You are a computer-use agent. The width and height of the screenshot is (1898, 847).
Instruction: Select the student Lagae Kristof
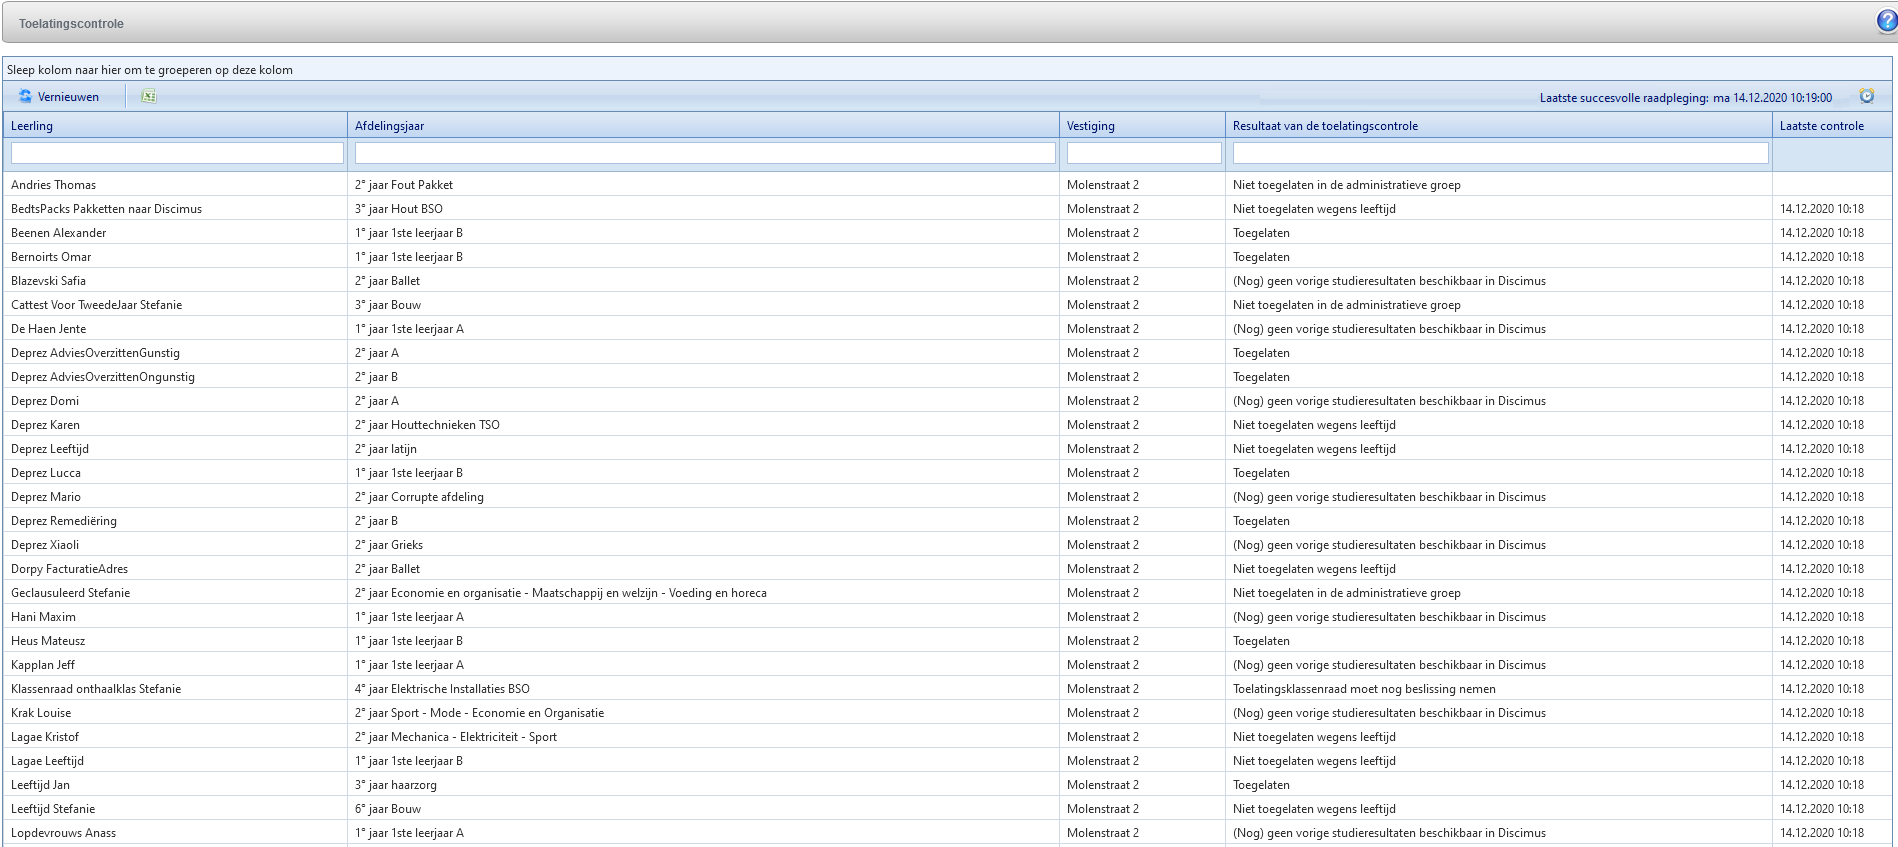(x=45, y=737)
